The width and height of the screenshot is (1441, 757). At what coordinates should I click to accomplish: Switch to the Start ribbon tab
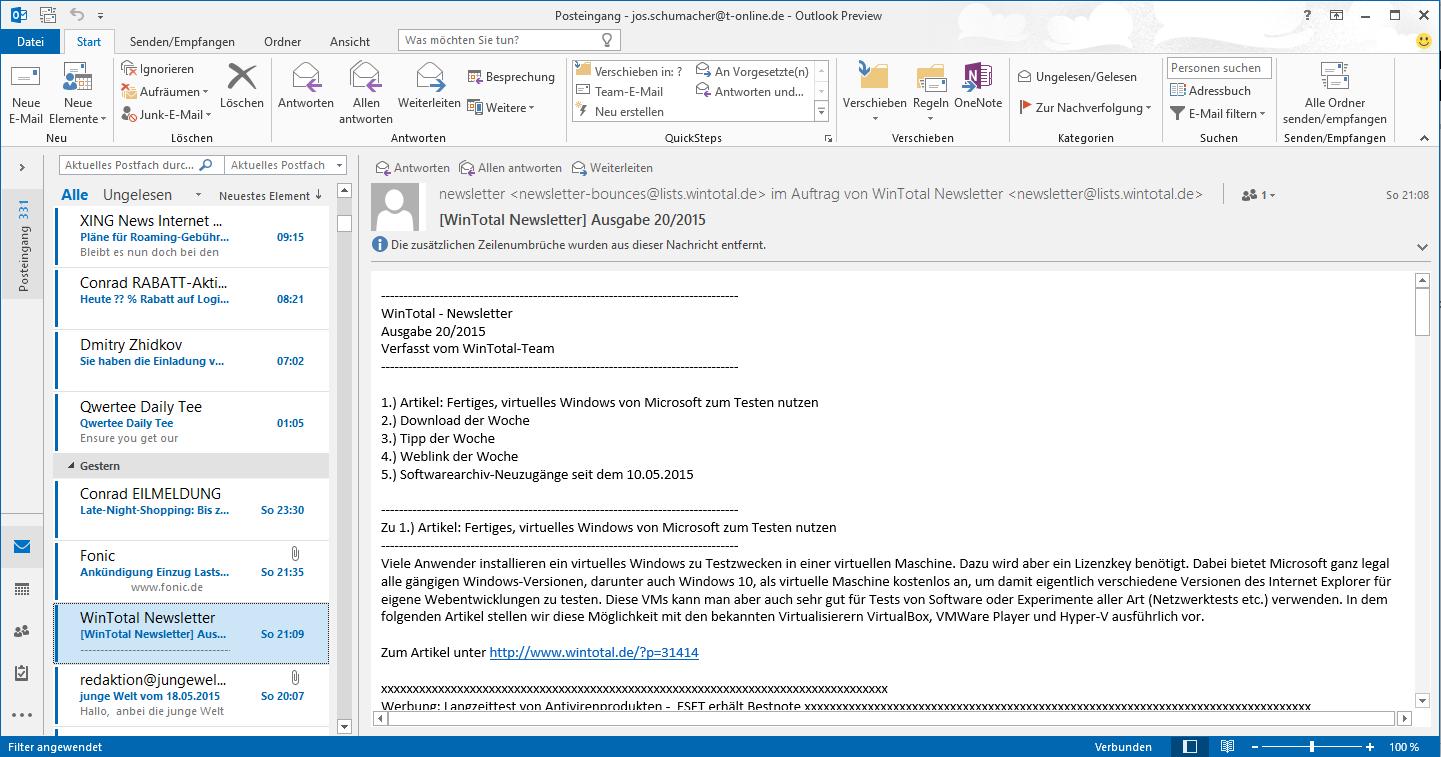[89, 41]
